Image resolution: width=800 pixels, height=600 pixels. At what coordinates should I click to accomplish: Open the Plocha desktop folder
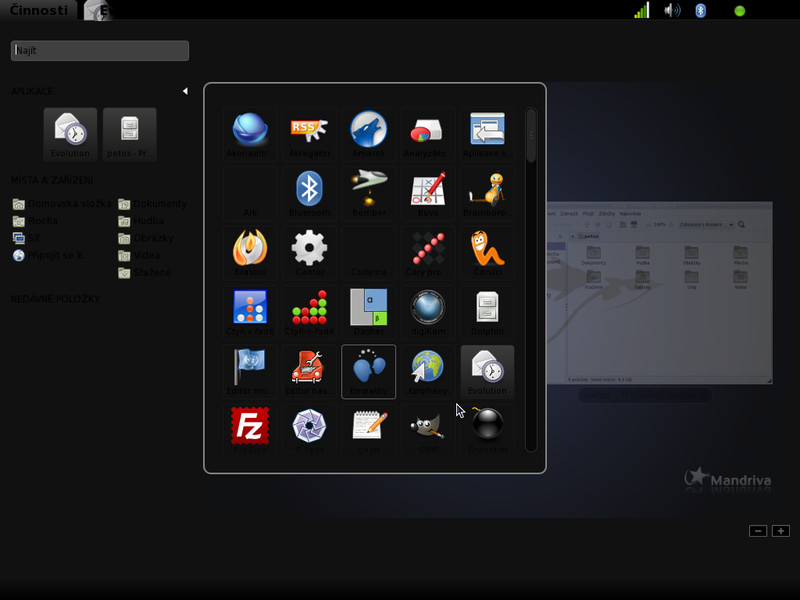point(35,221)
